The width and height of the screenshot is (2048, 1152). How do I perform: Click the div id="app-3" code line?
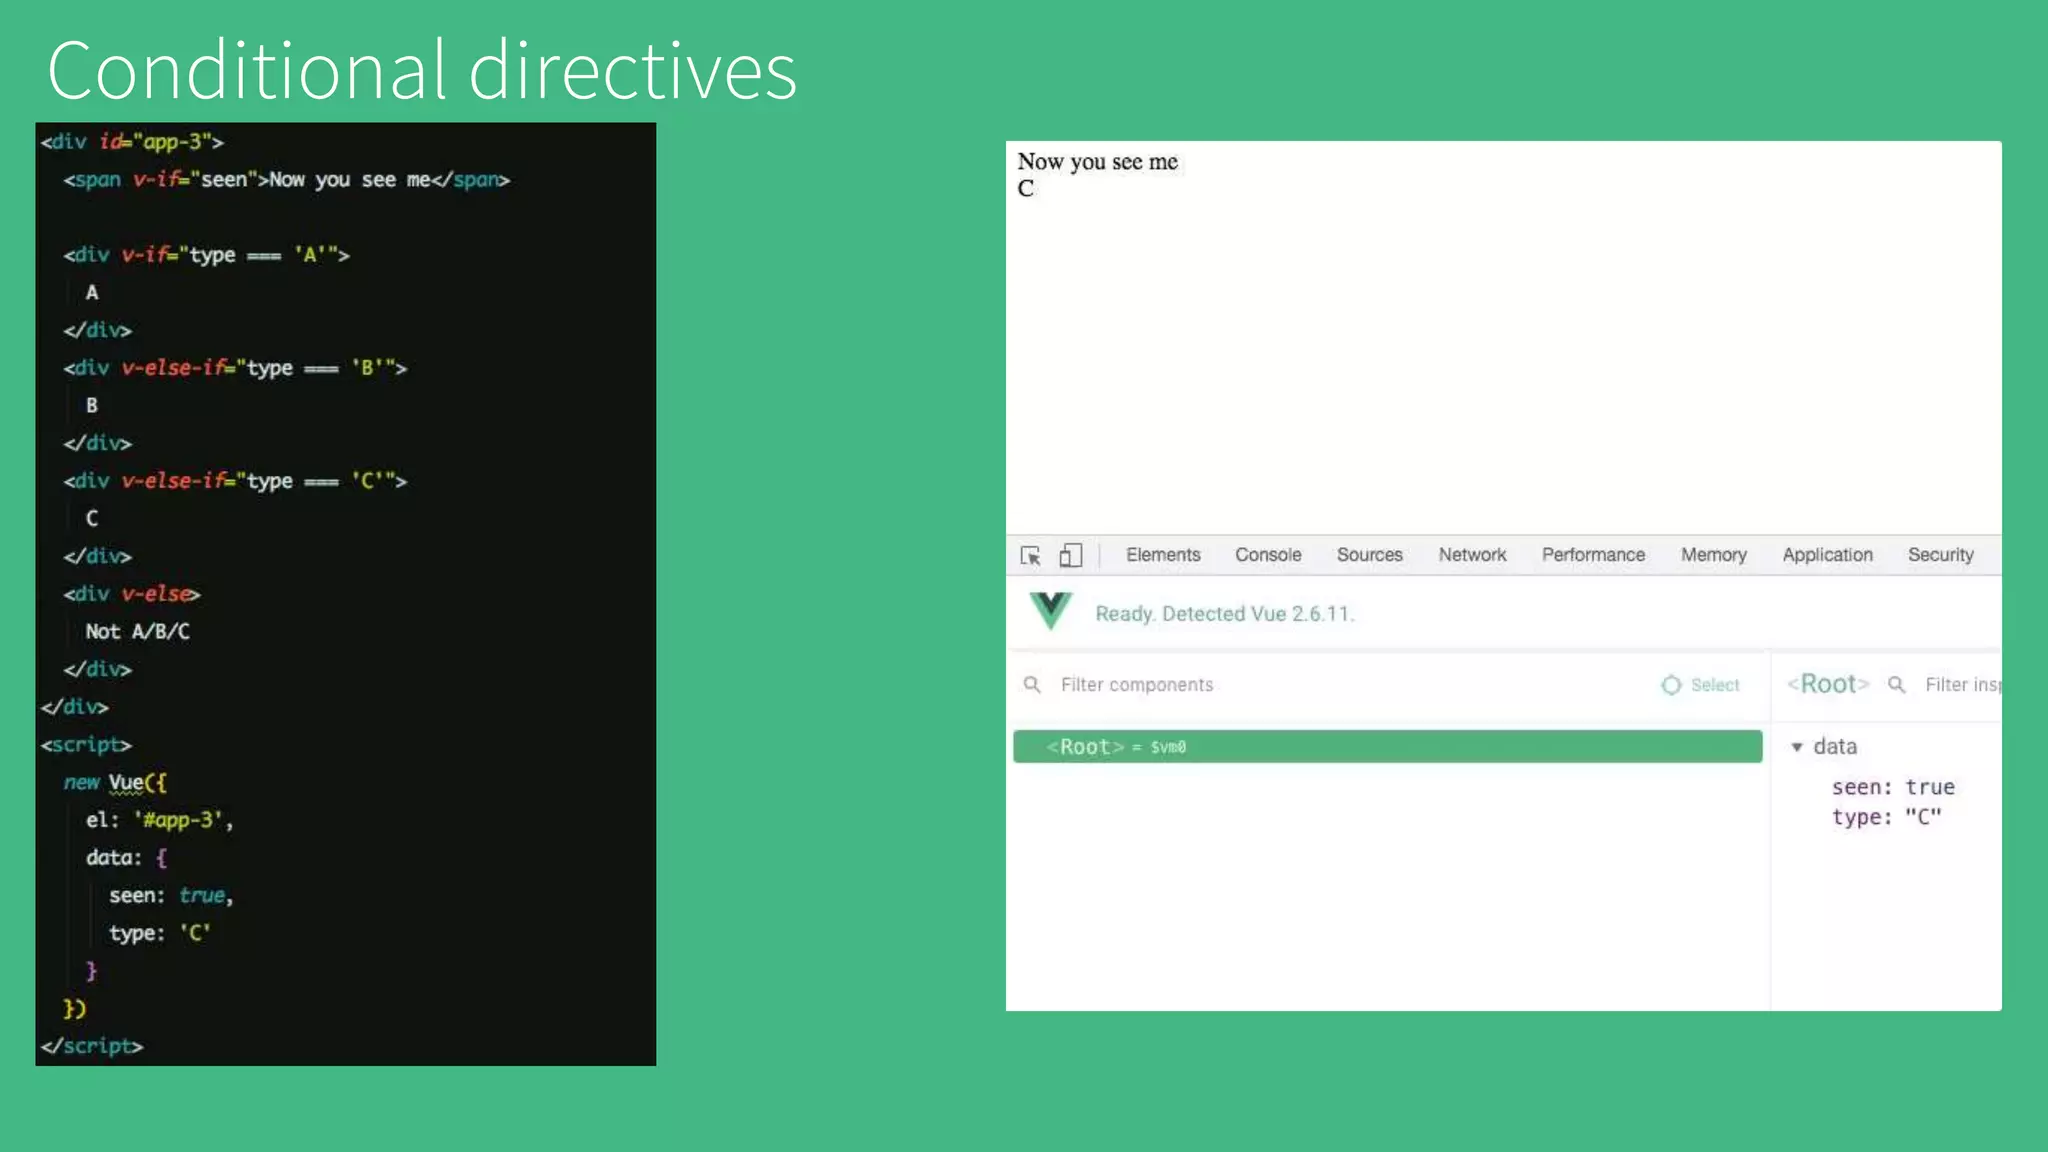pos(132,142)
